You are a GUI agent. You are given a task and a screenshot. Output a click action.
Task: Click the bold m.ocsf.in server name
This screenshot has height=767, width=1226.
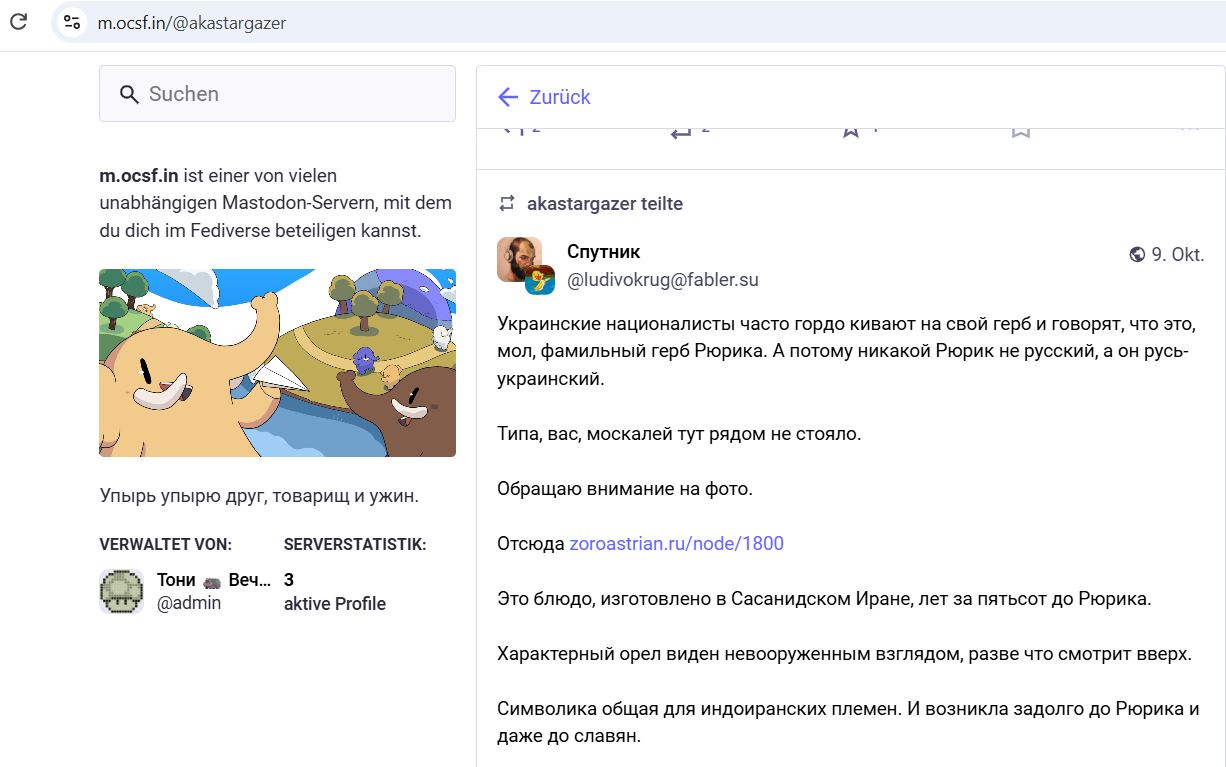[139, 175]
